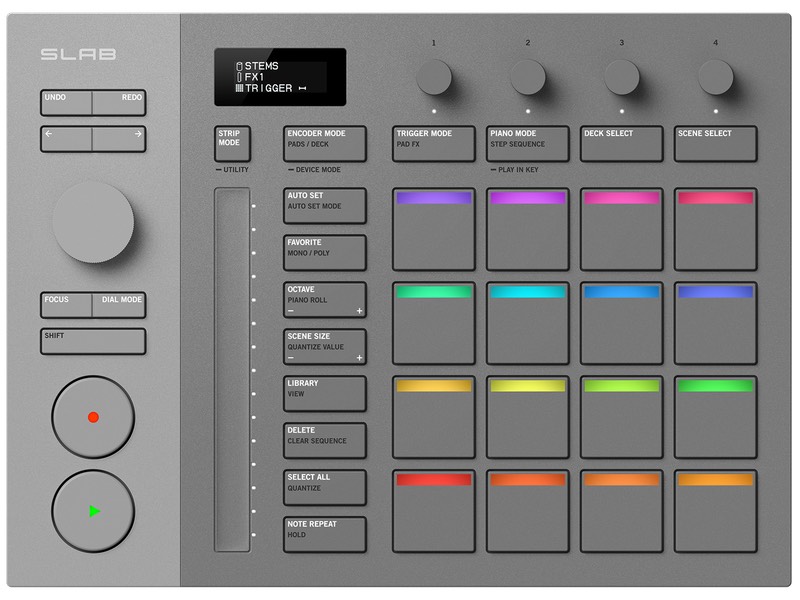Open DECK SELECT
Screen dimensions: 800x600
click(620, 143)
